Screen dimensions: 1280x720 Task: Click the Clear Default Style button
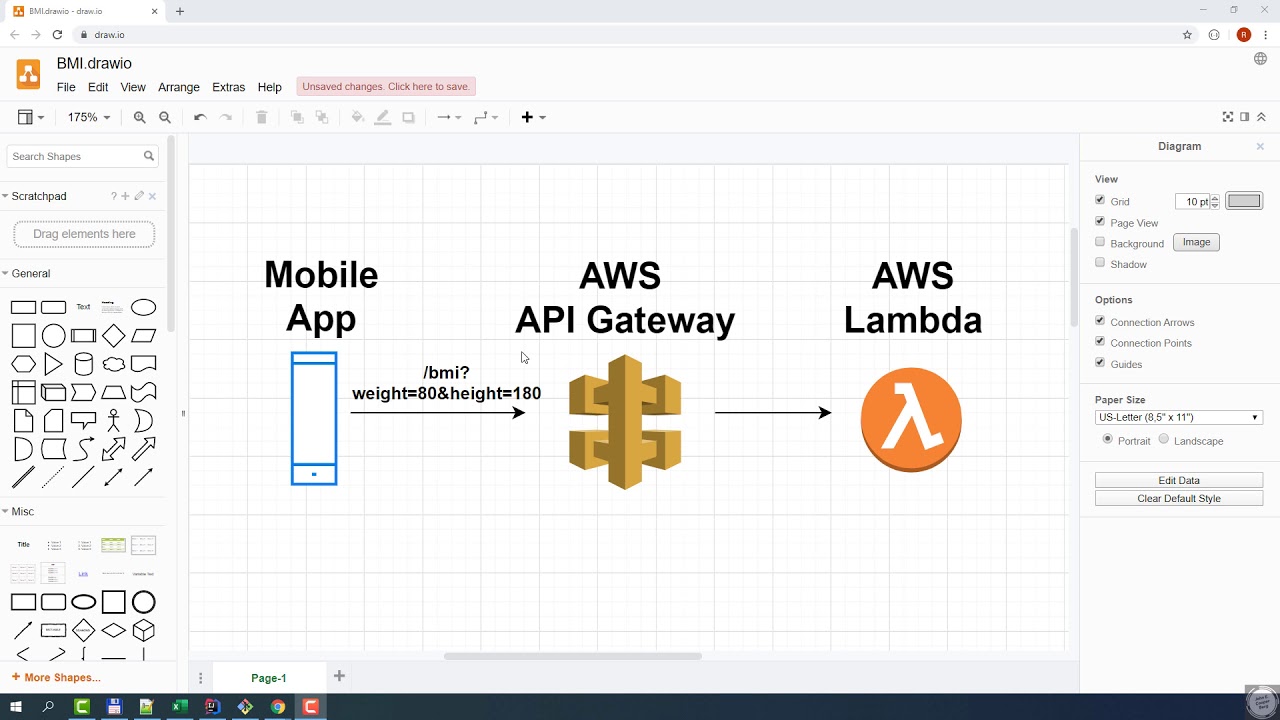pos(1179,498)
